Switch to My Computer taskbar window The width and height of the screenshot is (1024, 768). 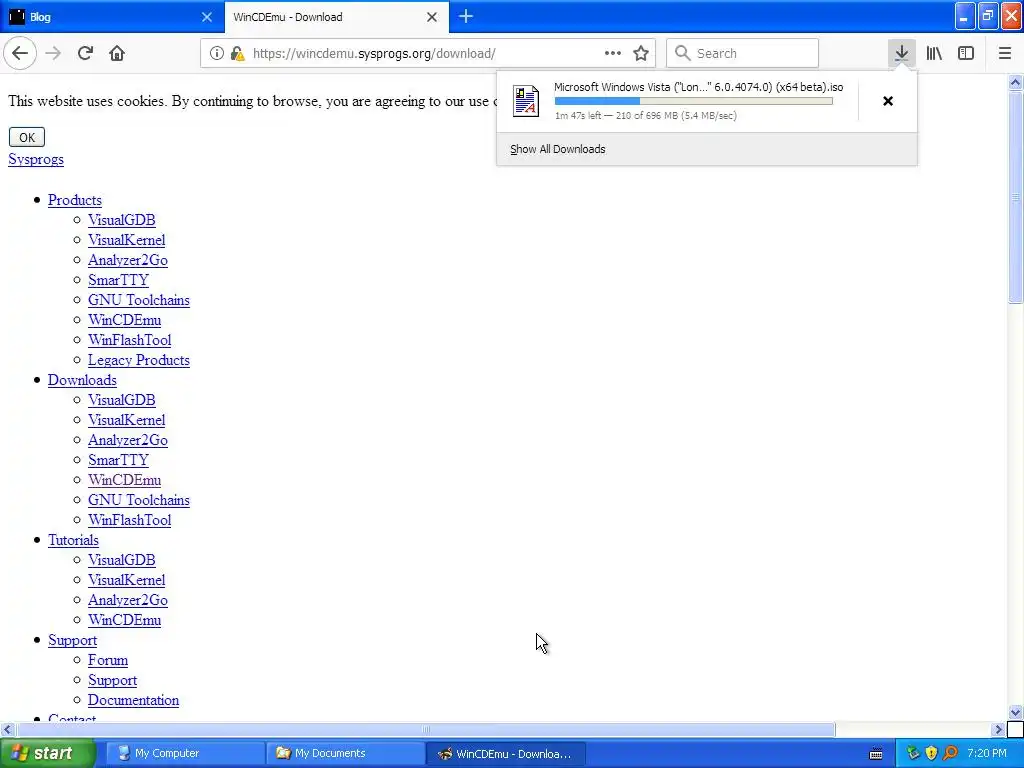coord(184,754)
